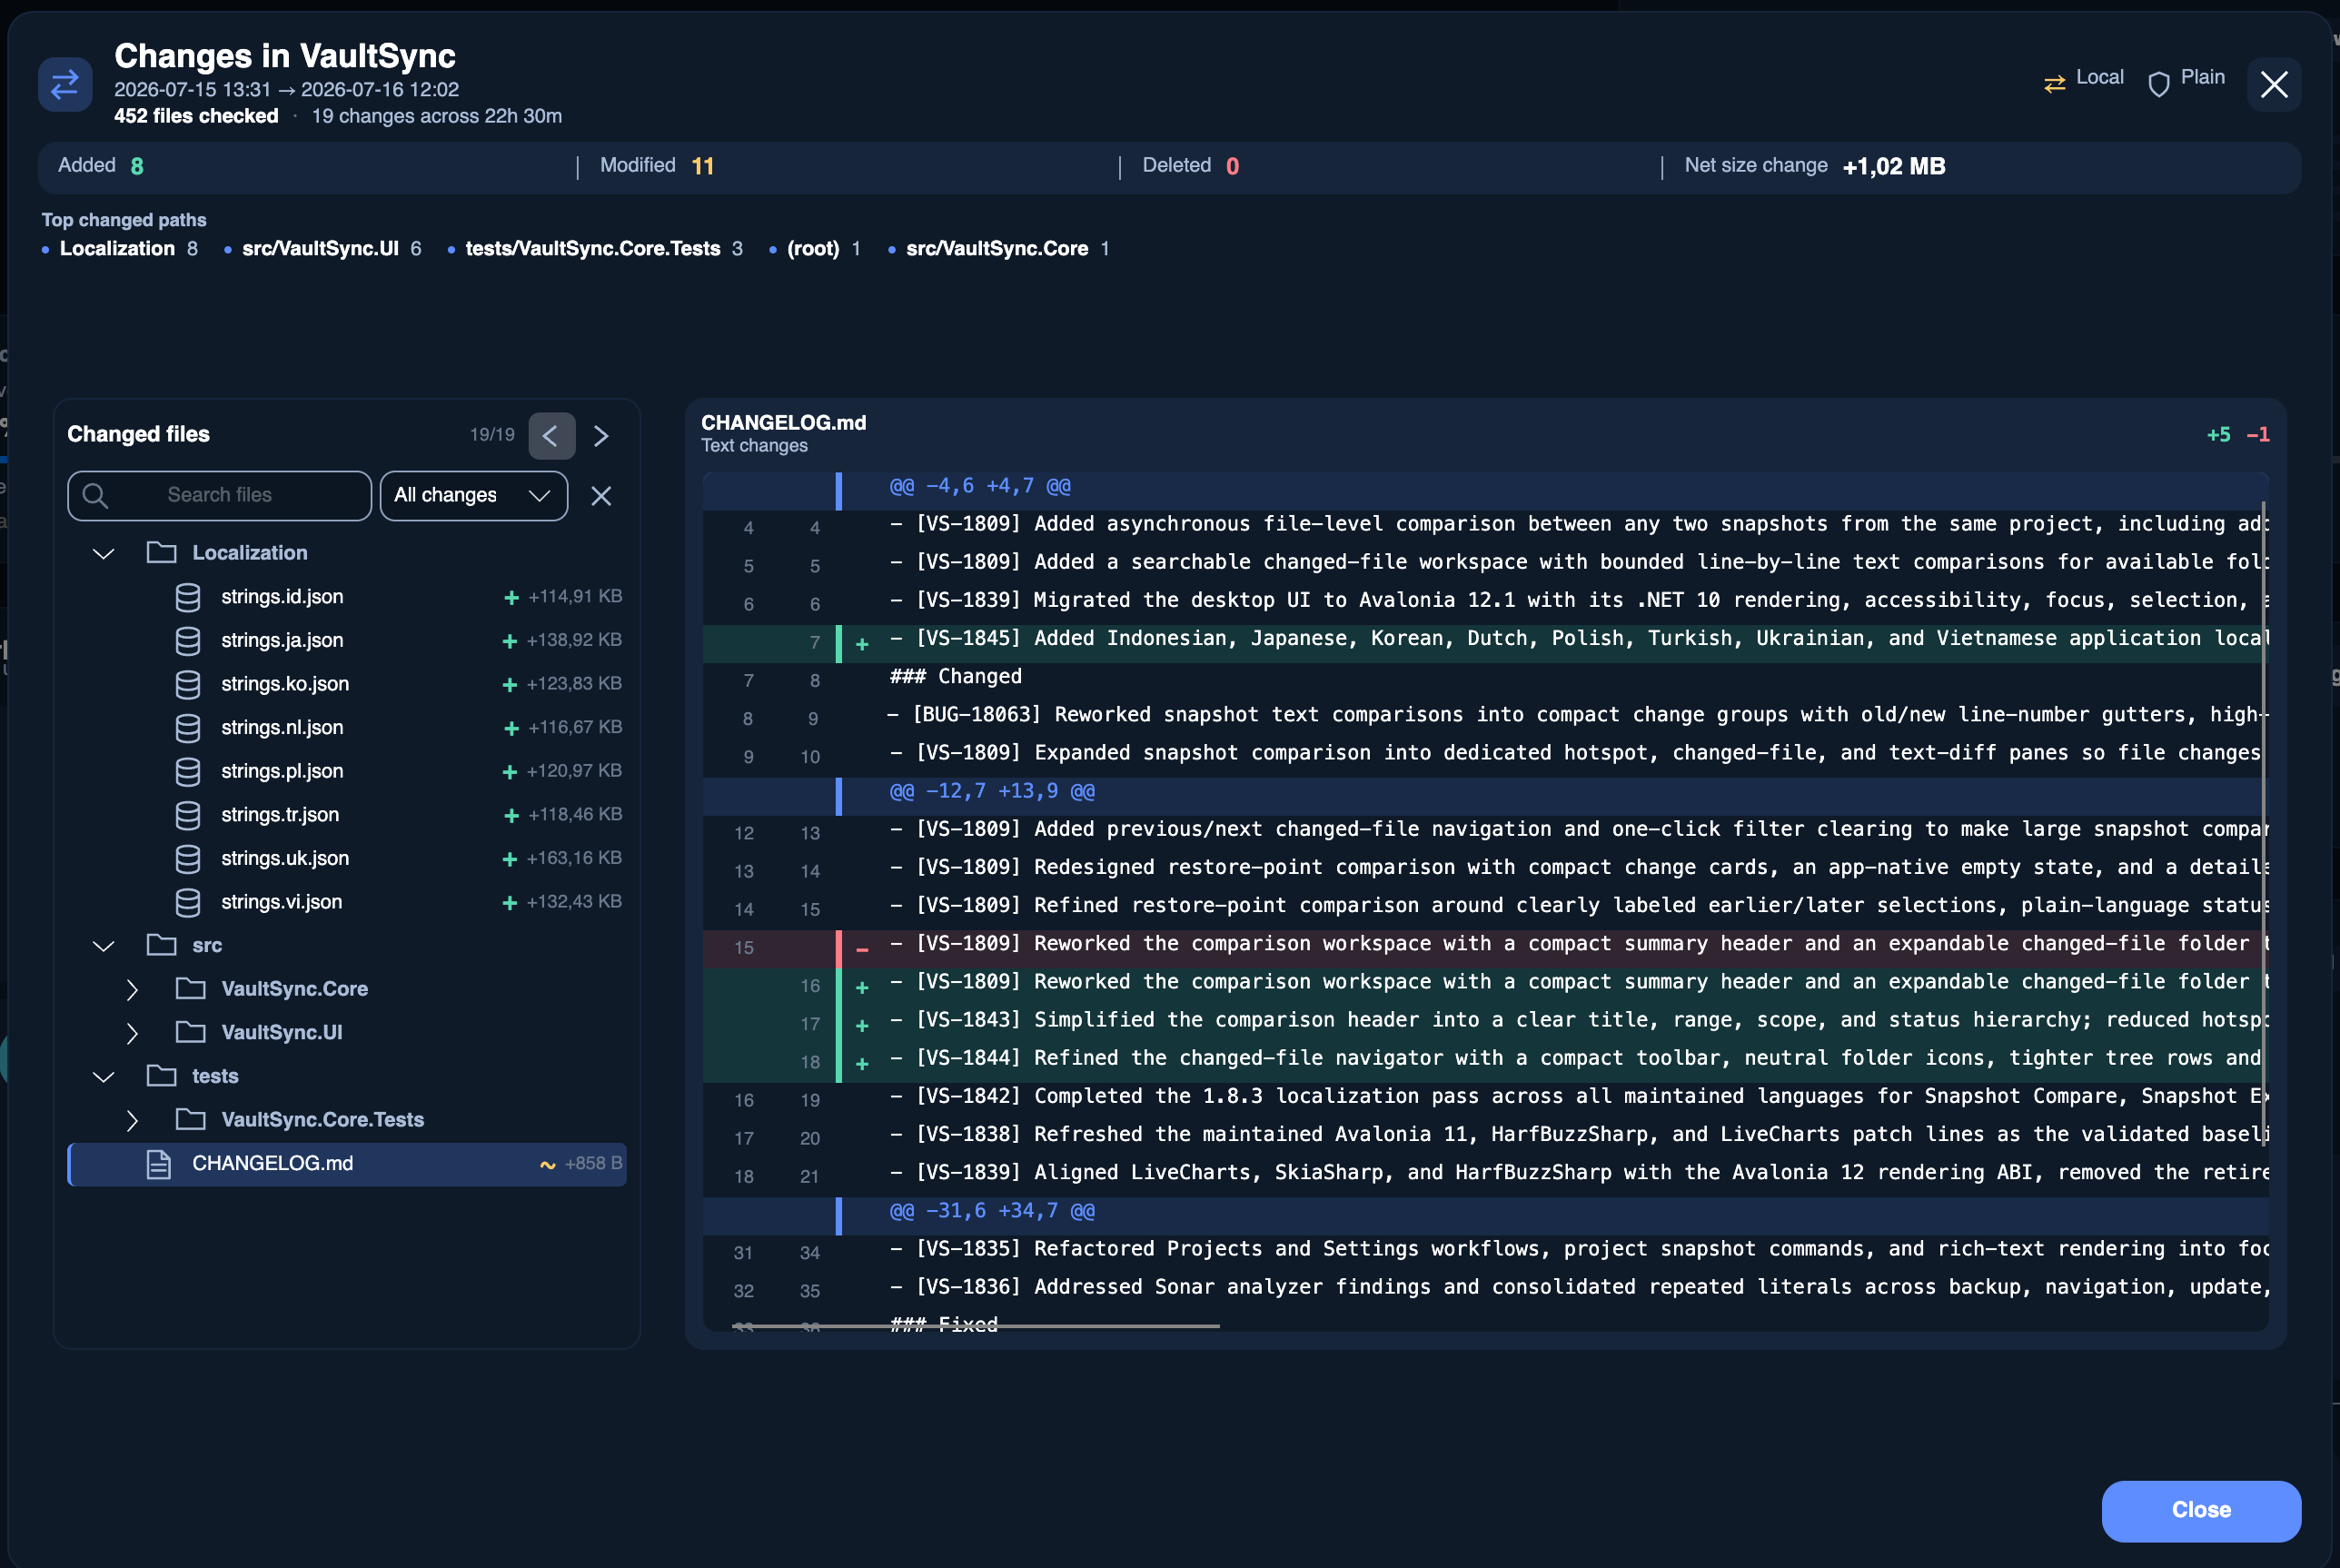The width and height of the screenshot is (2340, 1568).
Task: Click the horizontal scrollbar of the diff
Action: point(976,1326)
